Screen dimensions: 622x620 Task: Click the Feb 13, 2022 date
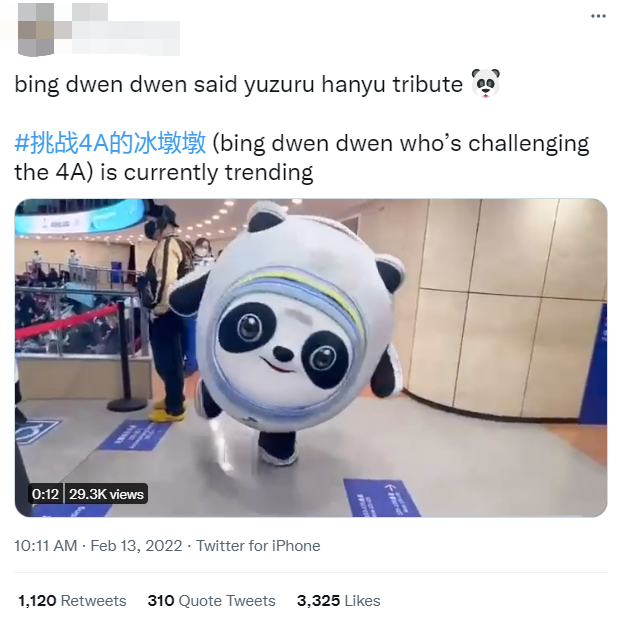[x=136, y=545]
